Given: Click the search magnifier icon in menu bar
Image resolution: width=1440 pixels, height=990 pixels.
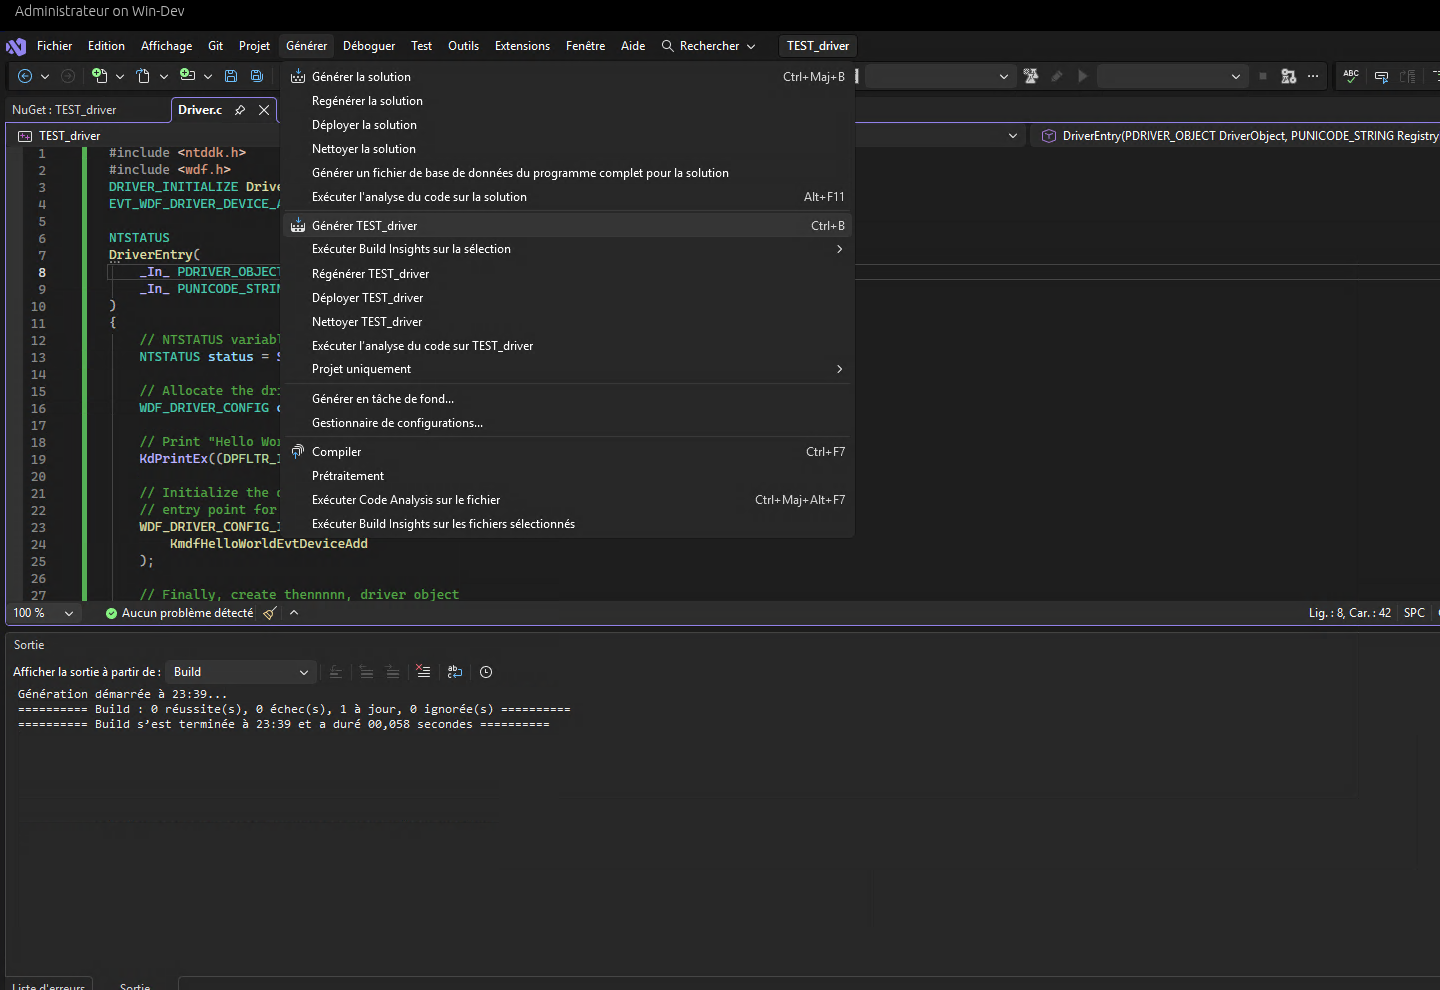Looking at the screenshot, I should point(667,46).
